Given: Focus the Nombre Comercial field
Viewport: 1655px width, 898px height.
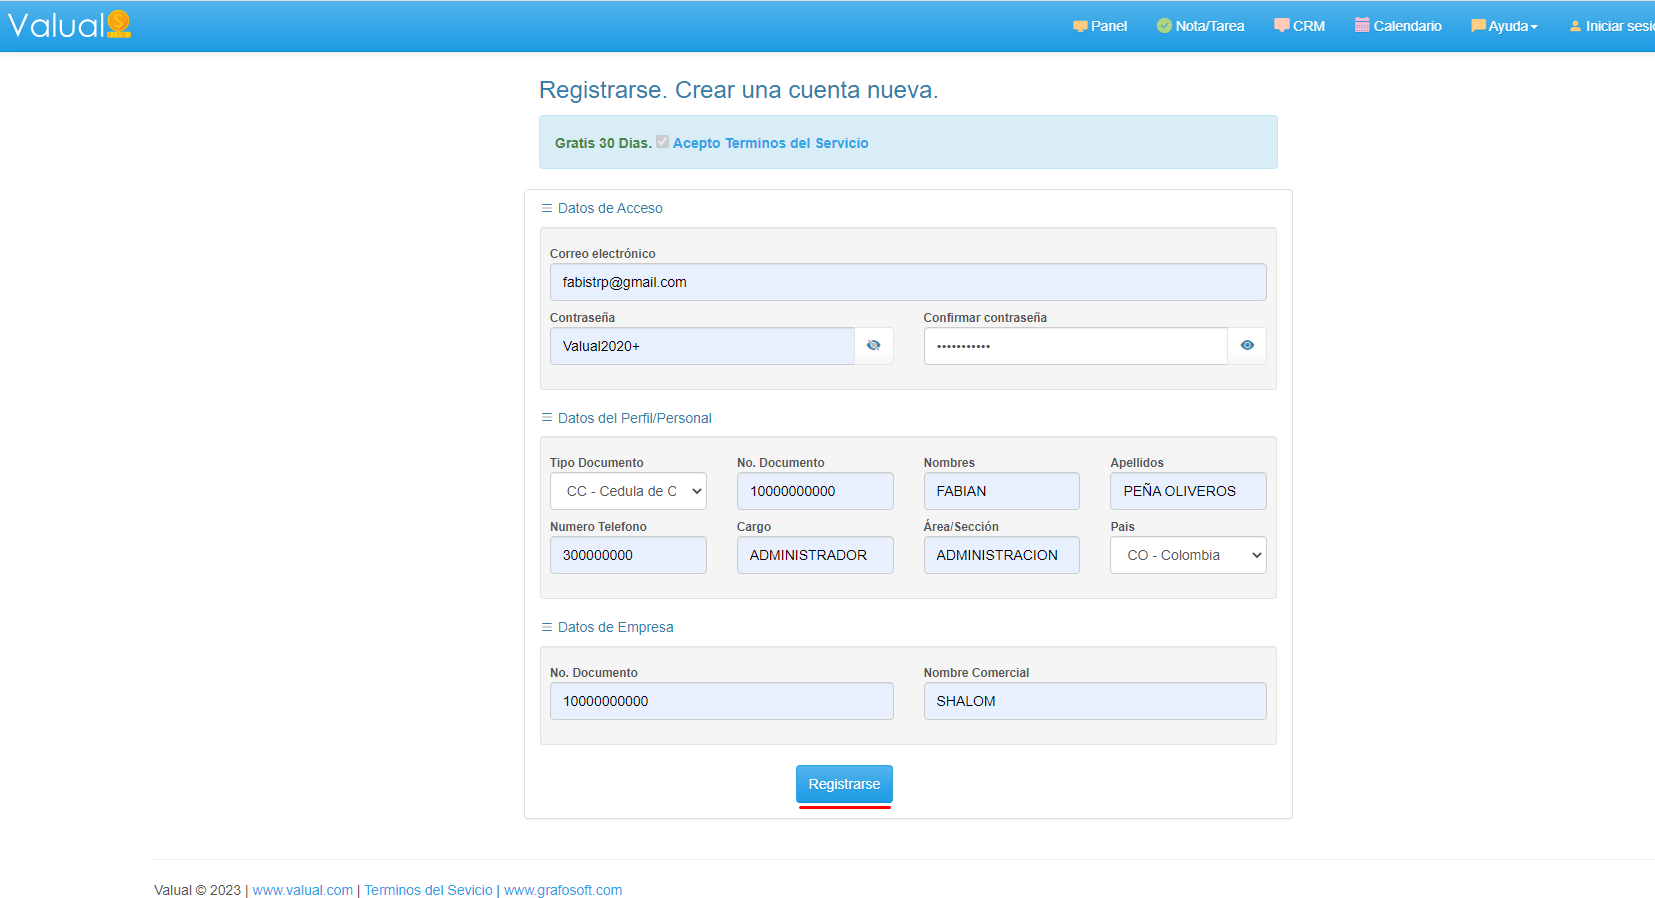Looking at the screenshot, I should [1095, 701].
